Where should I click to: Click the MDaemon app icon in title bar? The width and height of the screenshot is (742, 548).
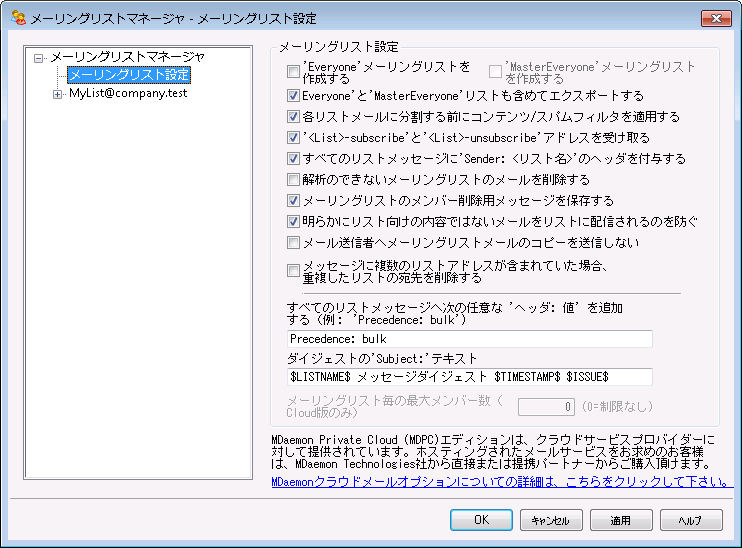(17, 17)
